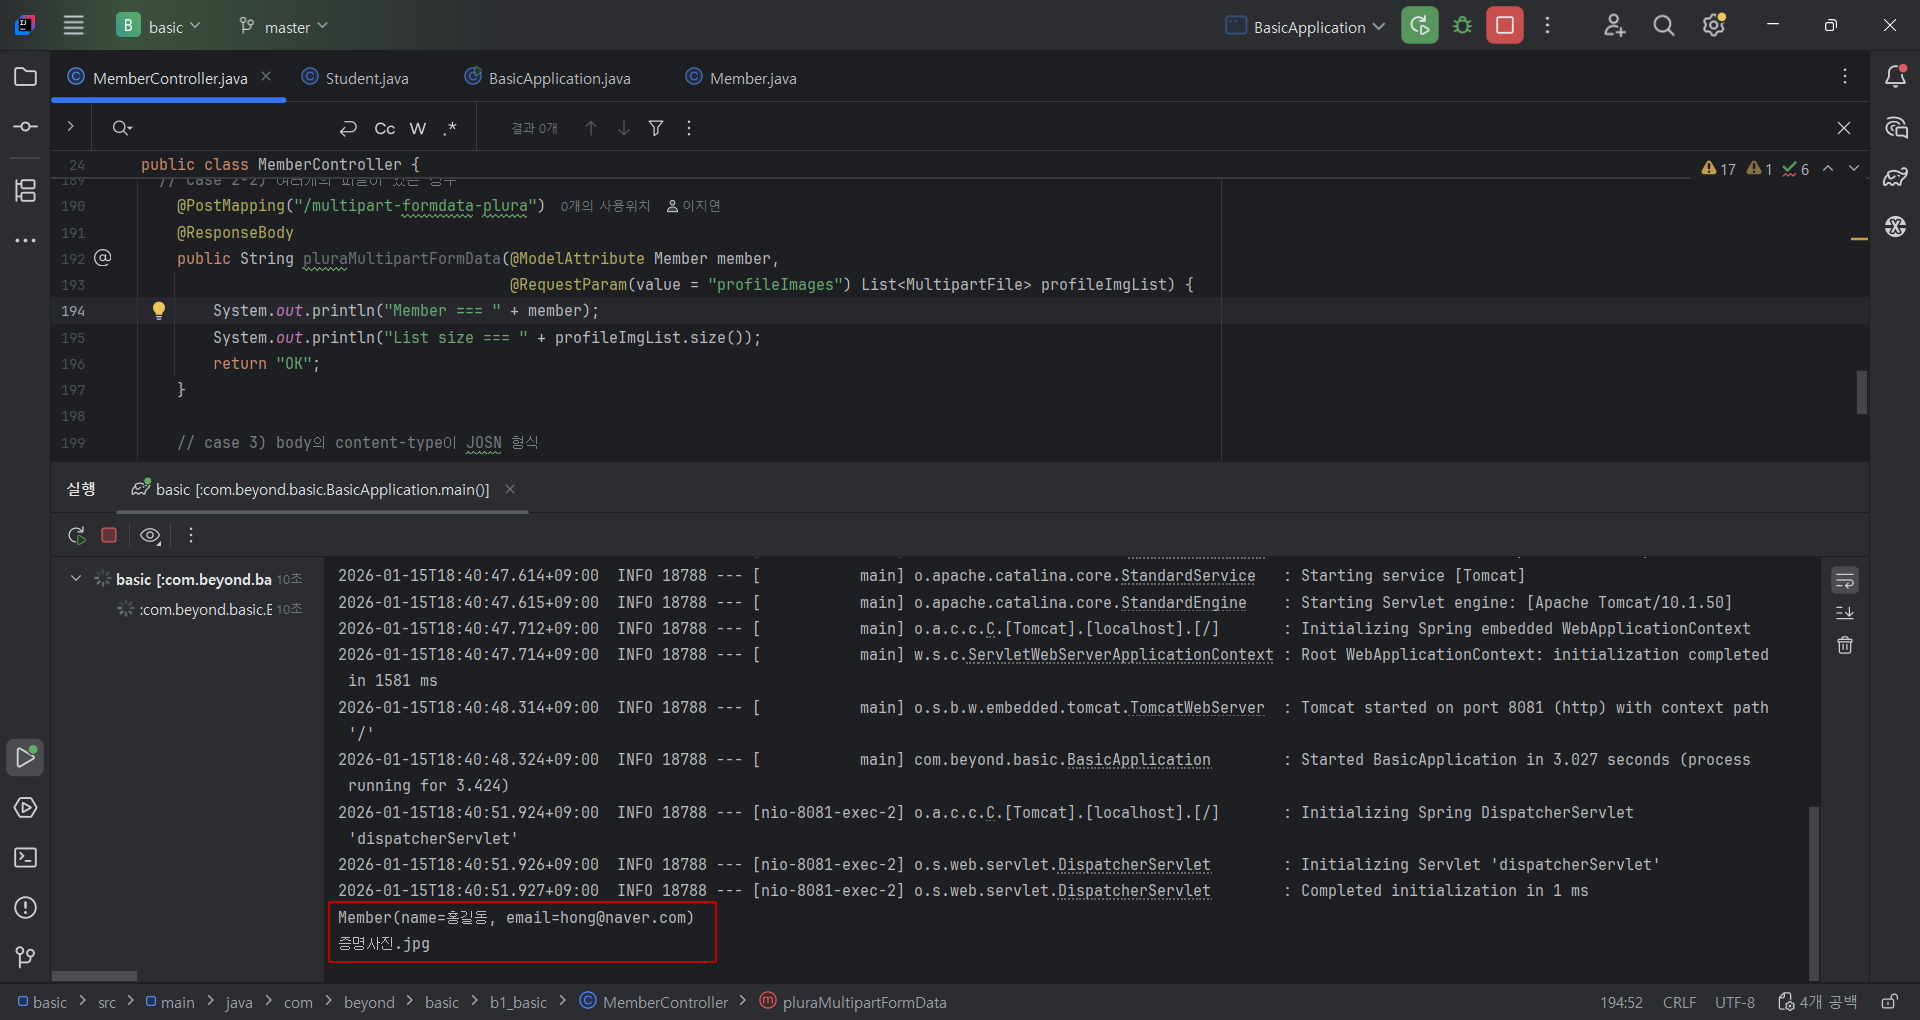
Task: Toggle soft-wrap in console
Action: point(1845,580)
